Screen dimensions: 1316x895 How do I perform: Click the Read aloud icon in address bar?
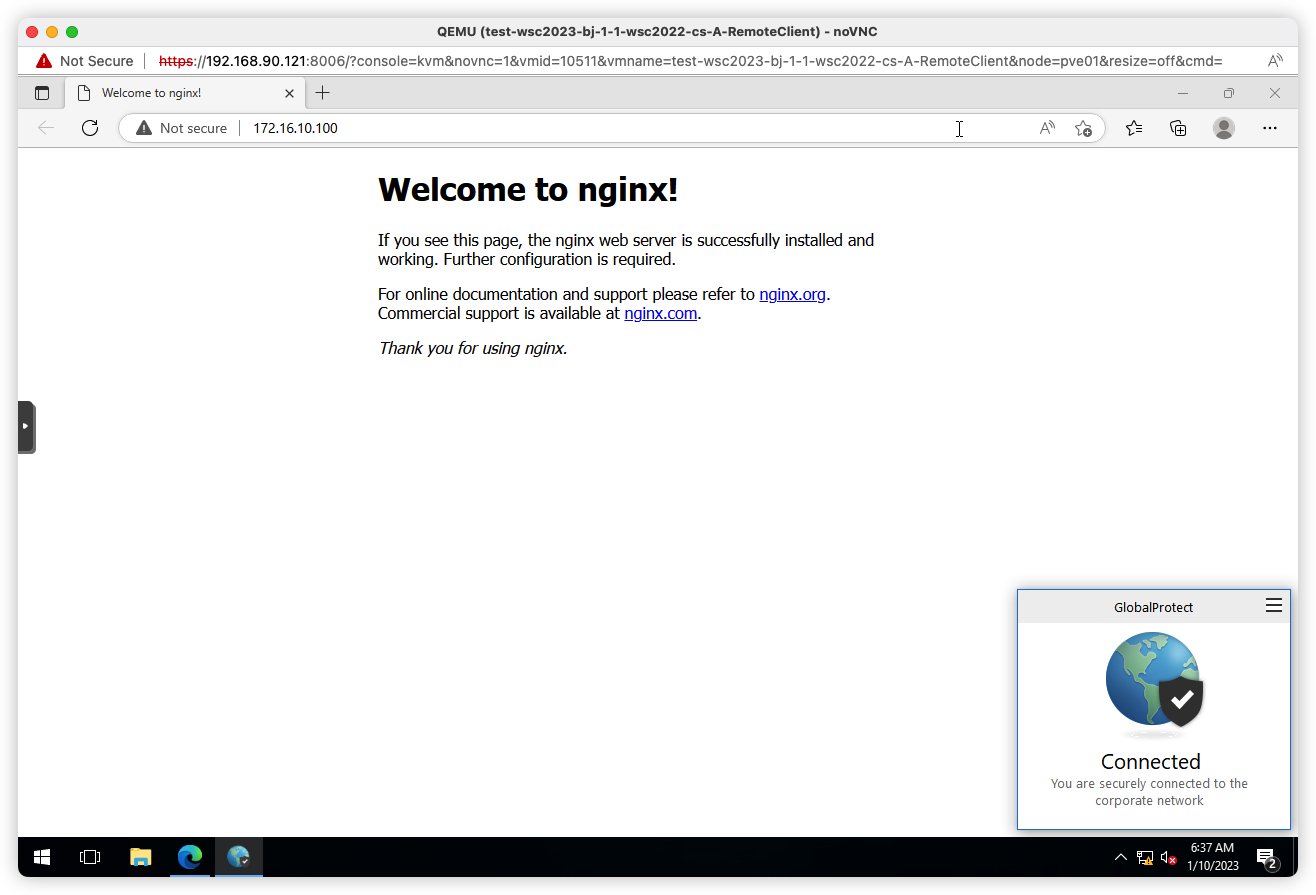[x=1047, y=128]
